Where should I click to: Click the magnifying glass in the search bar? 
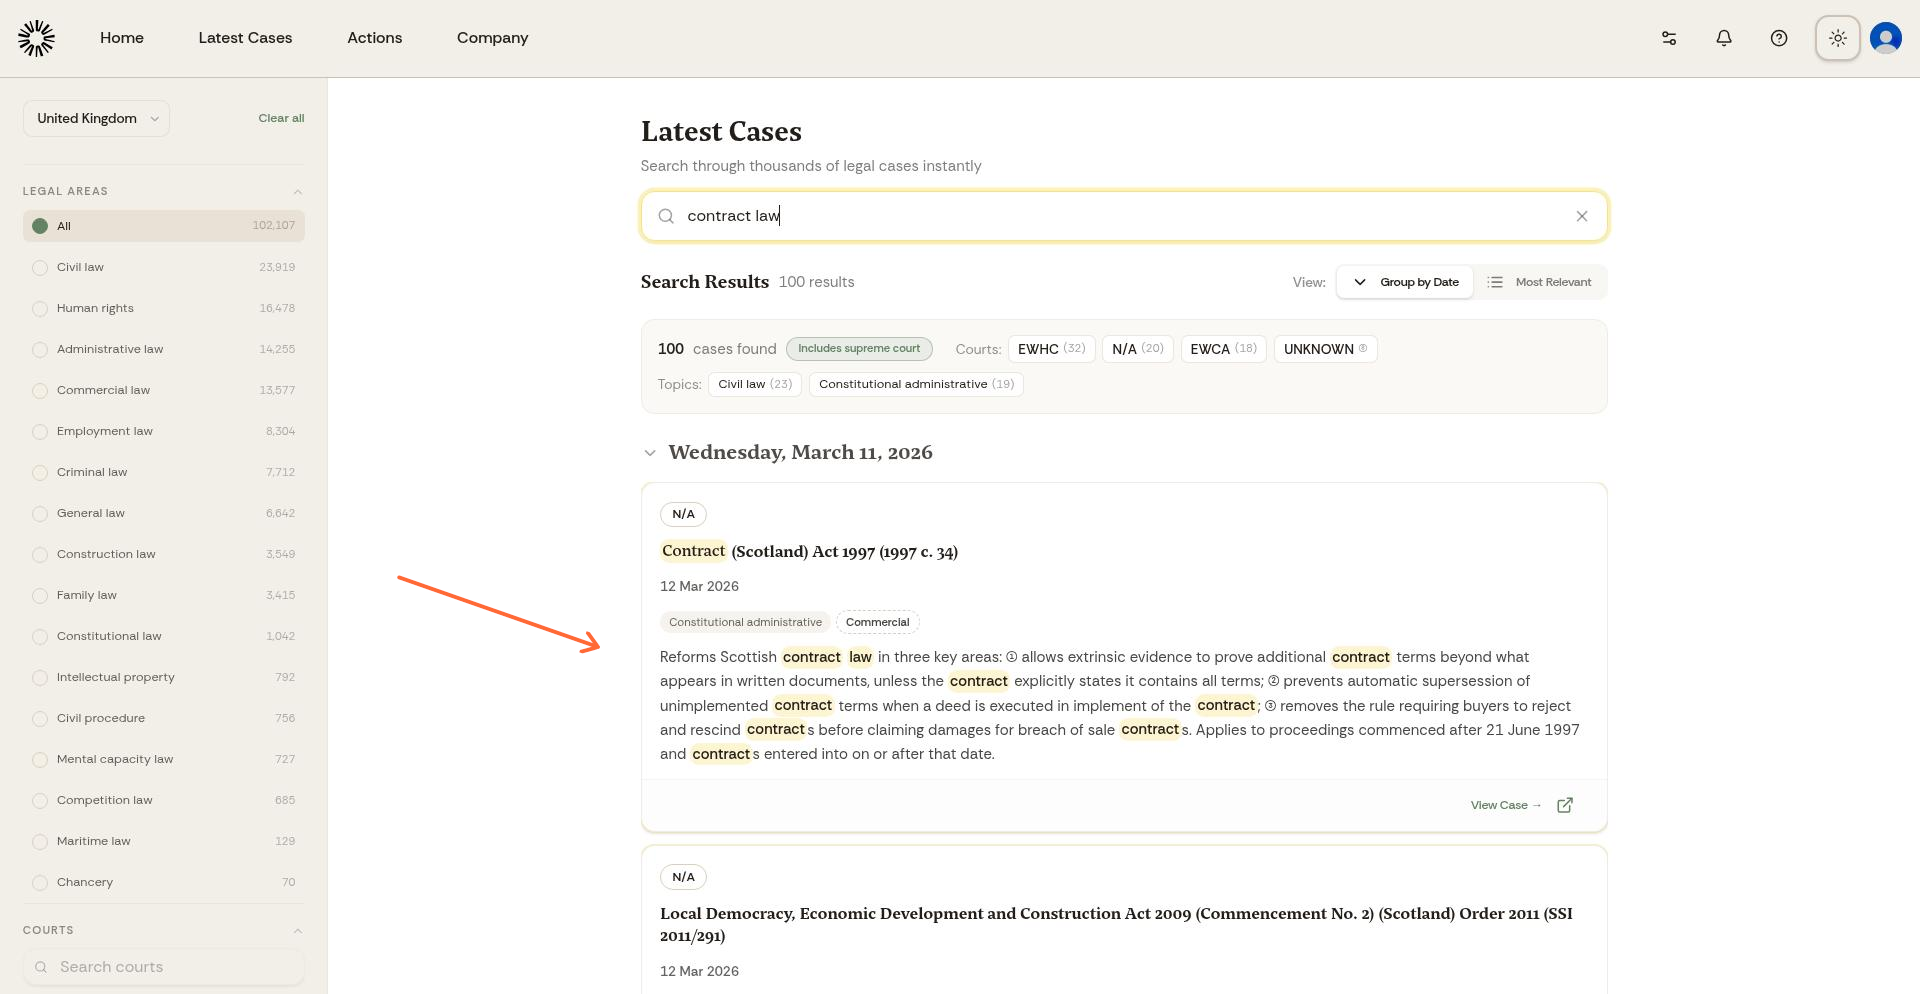click(x=666, y=216)
